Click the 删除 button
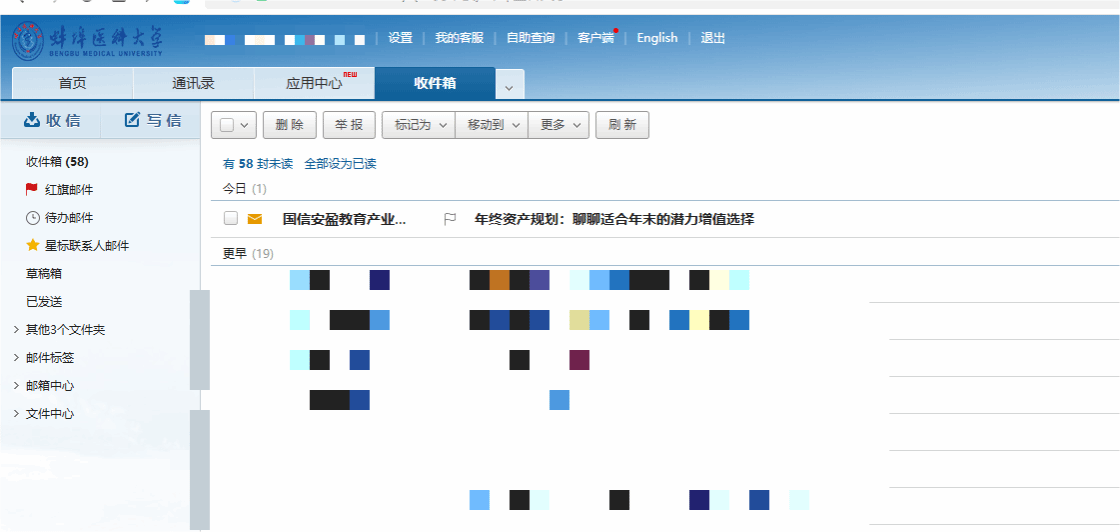 click(289, 125)
